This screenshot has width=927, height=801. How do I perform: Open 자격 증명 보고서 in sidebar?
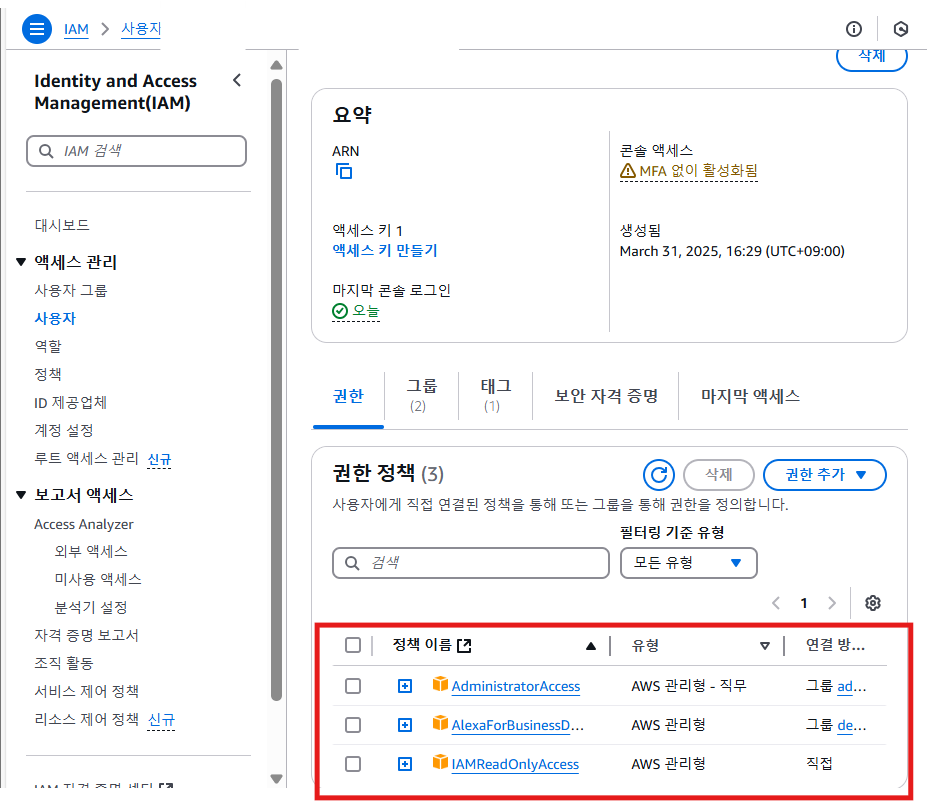[86, 635]
